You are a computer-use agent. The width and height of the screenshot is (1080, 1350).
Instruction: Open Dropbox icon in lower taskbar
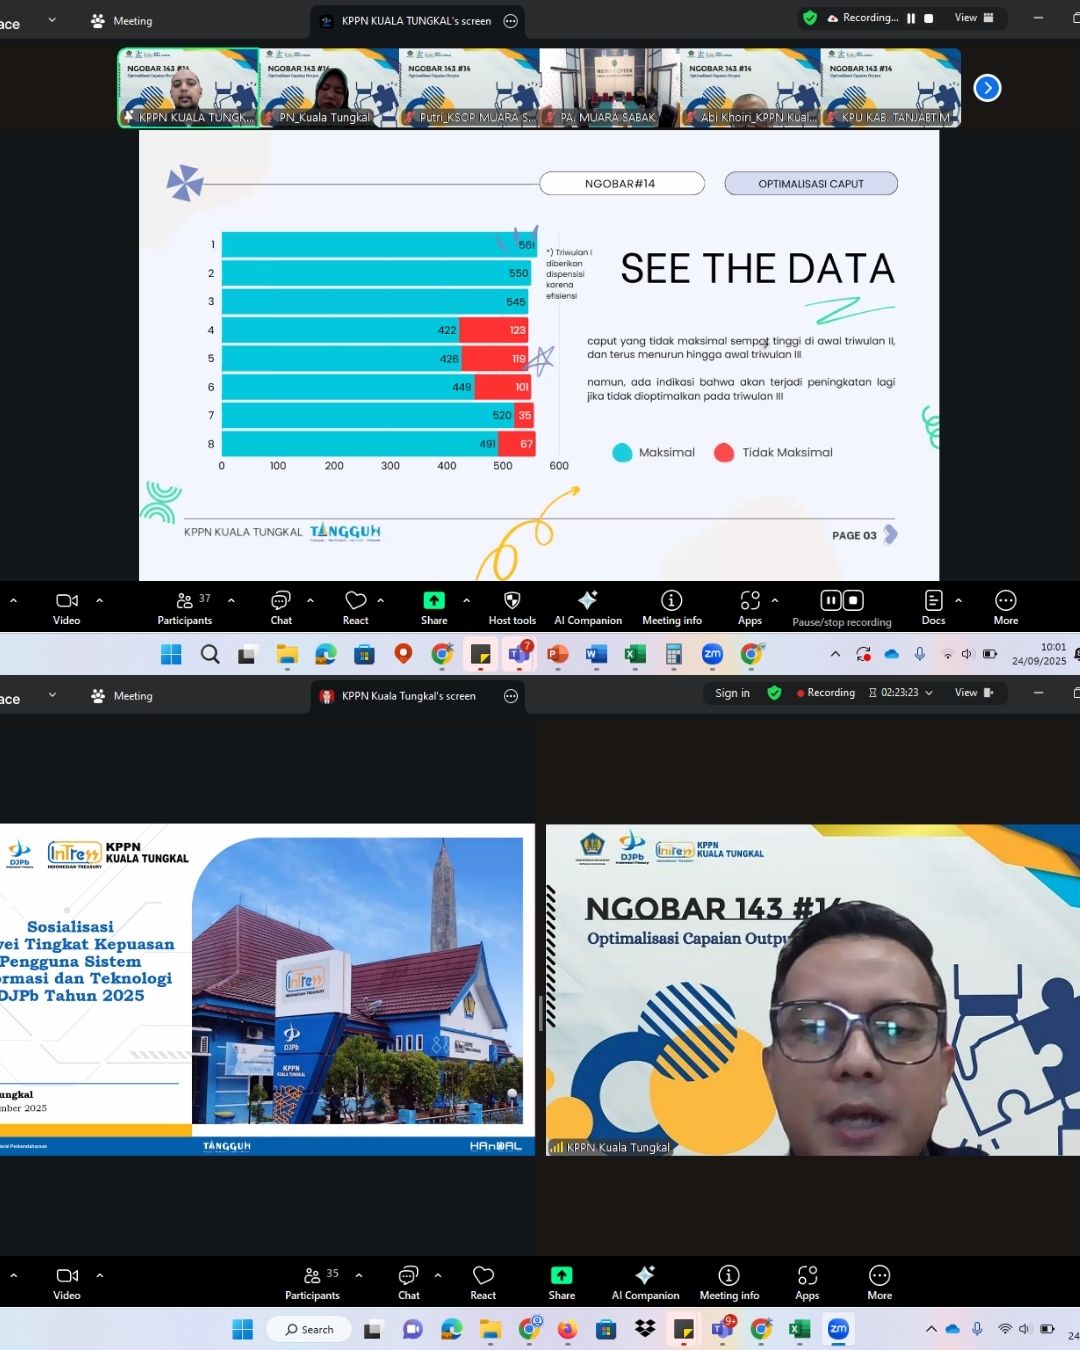[x=645, y=1329]
